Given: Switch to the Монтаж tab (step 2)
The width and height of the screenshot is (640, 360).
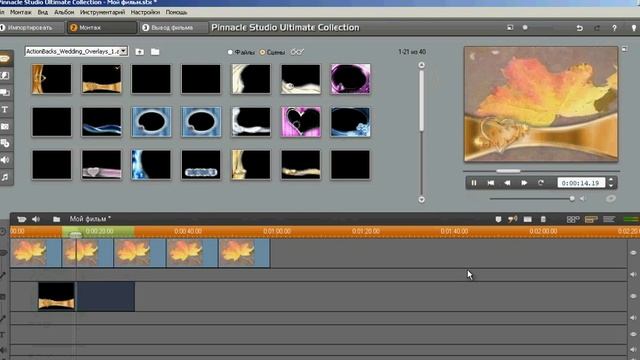Looking at the screenshot, I should (102, 28).
